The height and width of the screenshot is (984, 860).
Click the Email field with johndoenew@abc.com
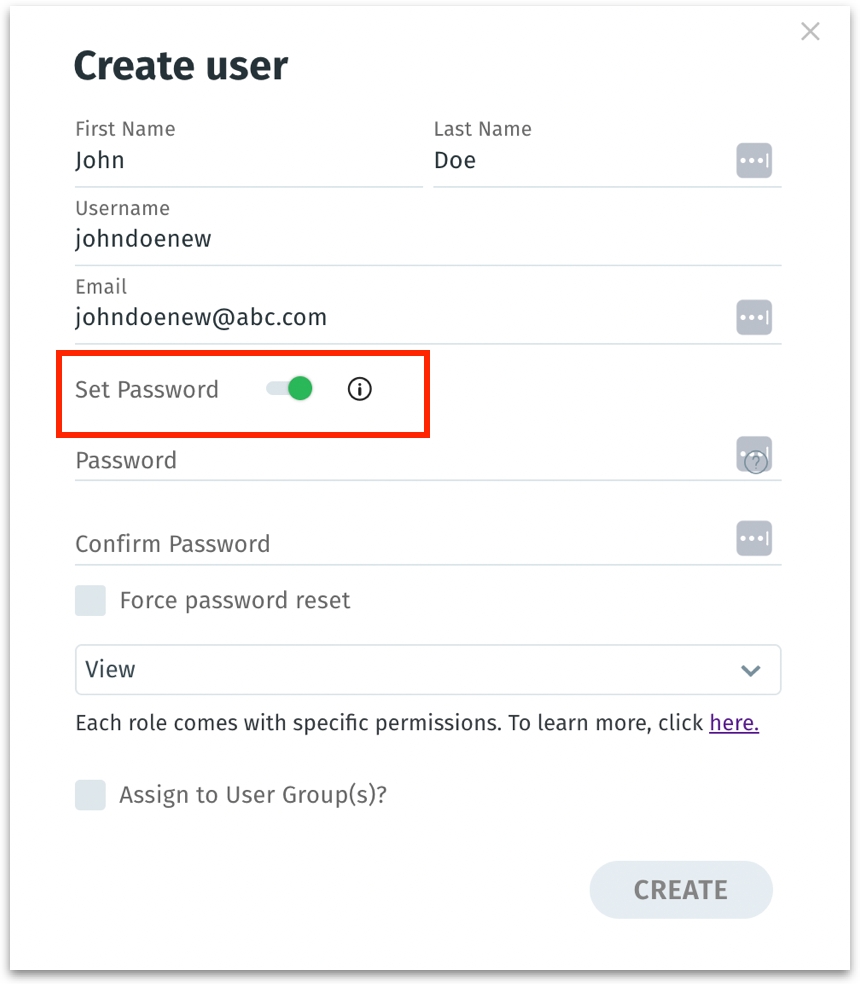tap(400, 318)
